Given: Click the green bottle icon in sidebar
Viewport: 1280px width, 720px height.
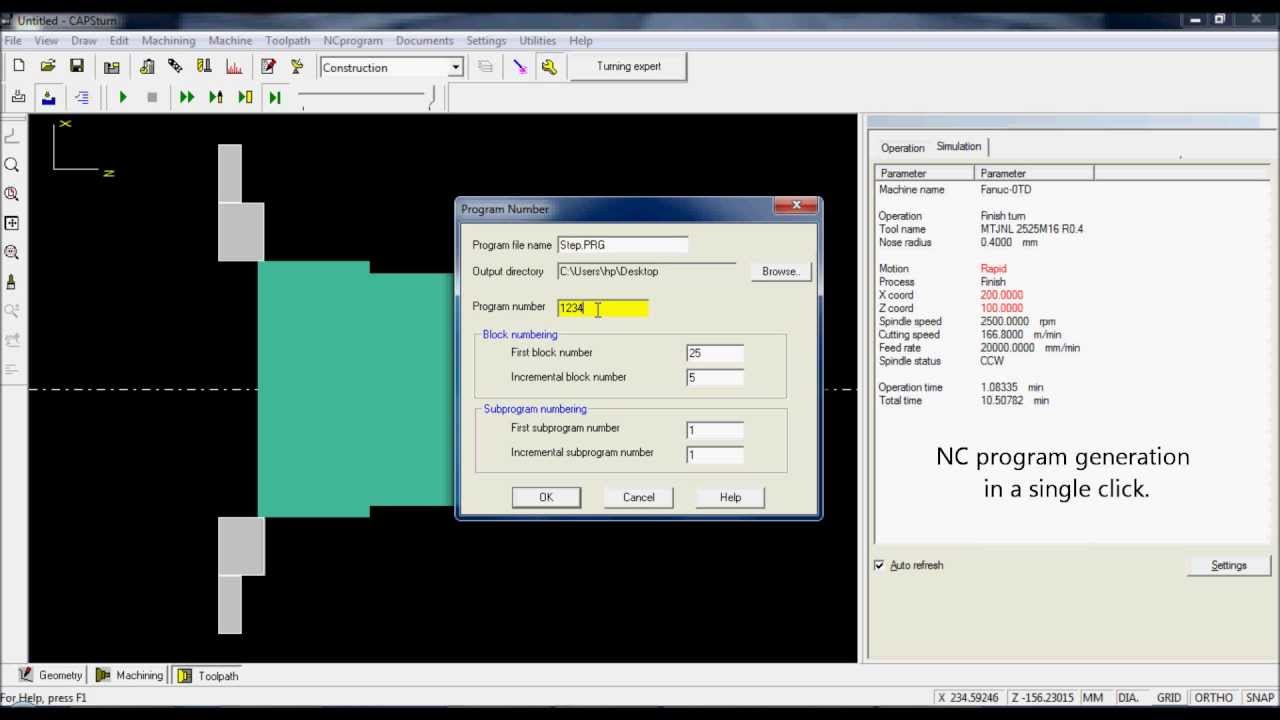Looking at the screenshot, I should coord(12,282).
